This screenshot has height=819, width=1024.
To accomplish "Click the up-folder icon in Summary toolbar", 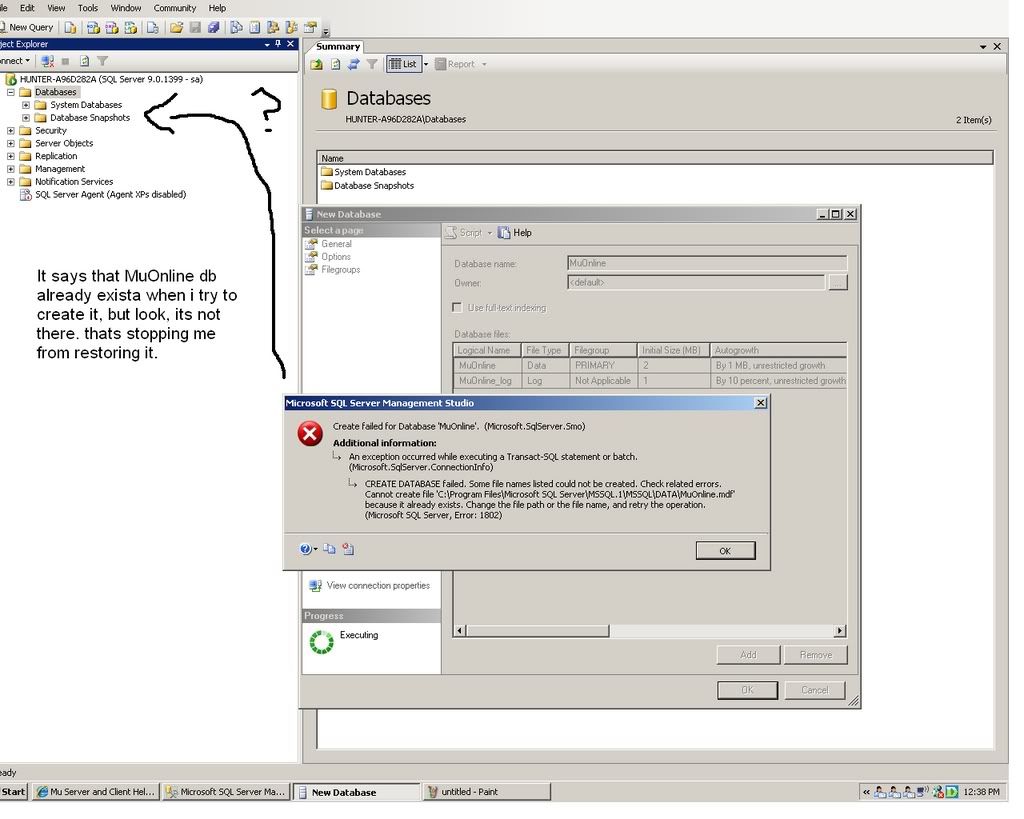I will (x=317, y=64).
